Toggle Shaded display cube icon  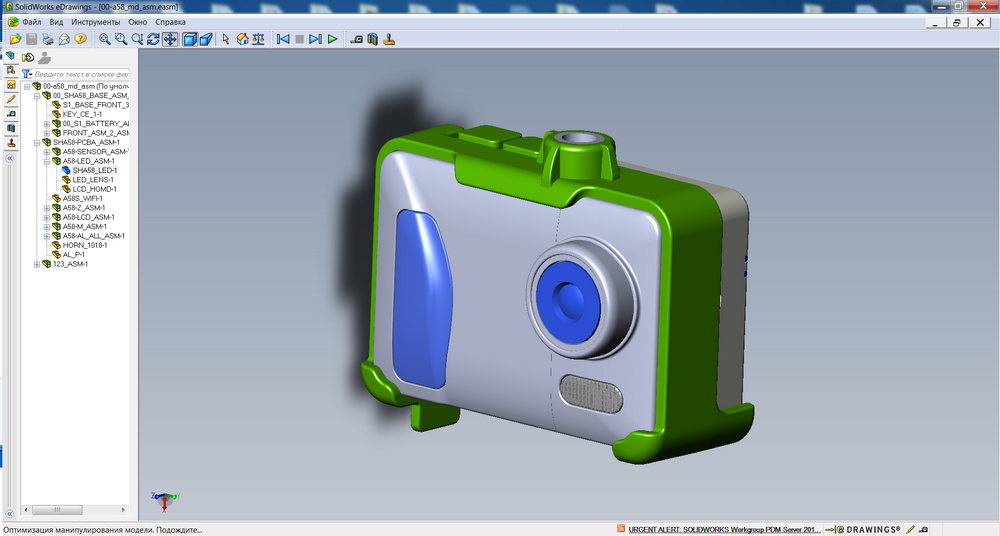[x=189, y=40]
